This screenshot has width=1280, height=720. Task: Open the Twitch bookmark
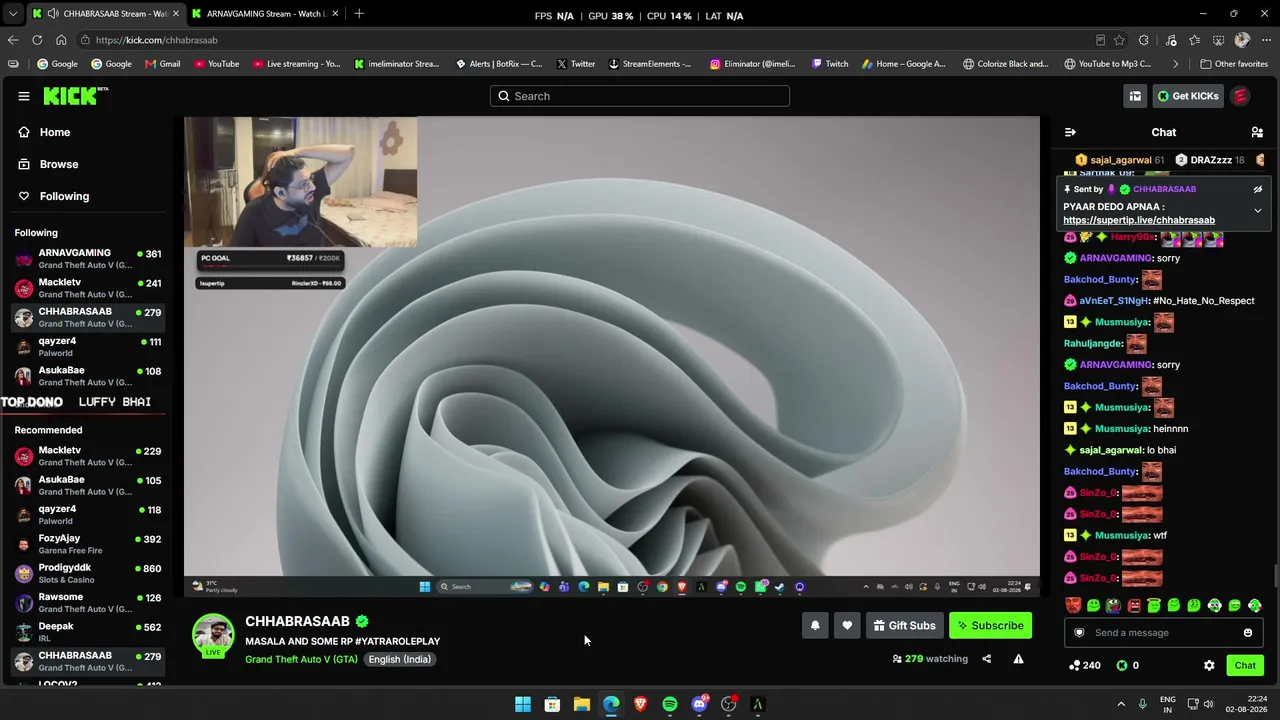click(830, 64)
